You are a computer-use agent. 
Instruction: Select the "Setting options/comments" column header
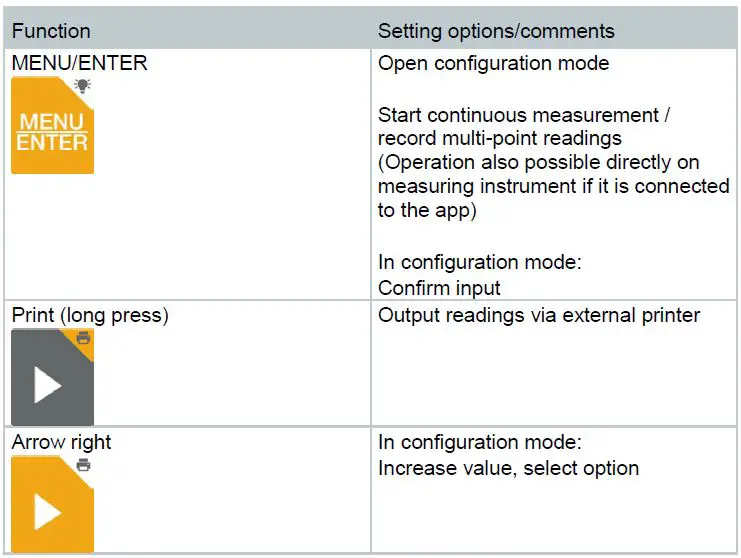495,32
